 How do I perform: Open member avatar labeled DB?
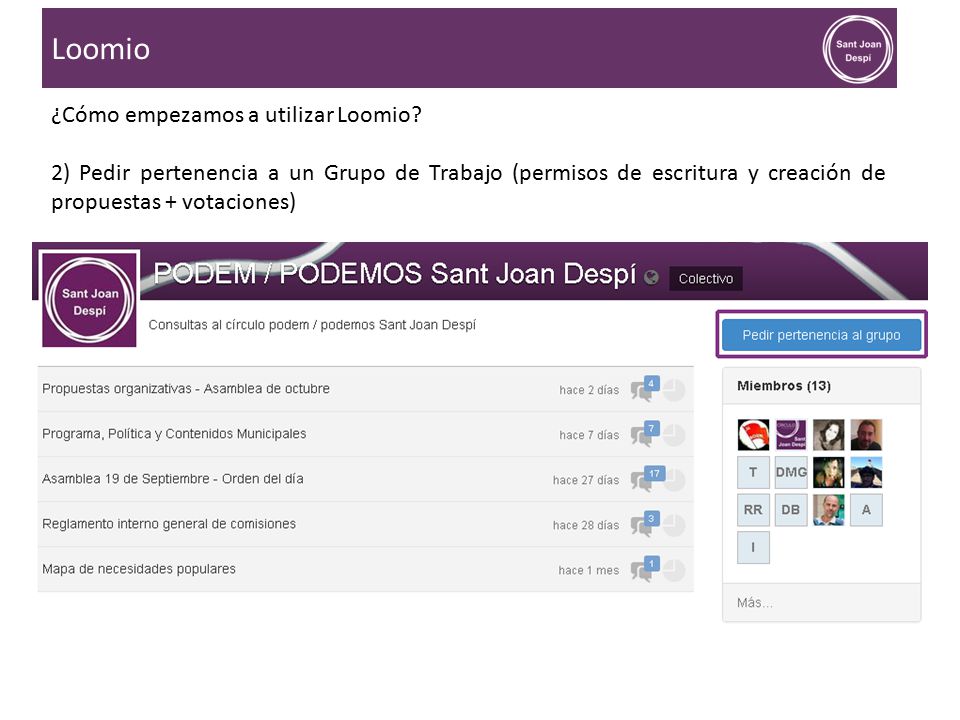[790, 510]
